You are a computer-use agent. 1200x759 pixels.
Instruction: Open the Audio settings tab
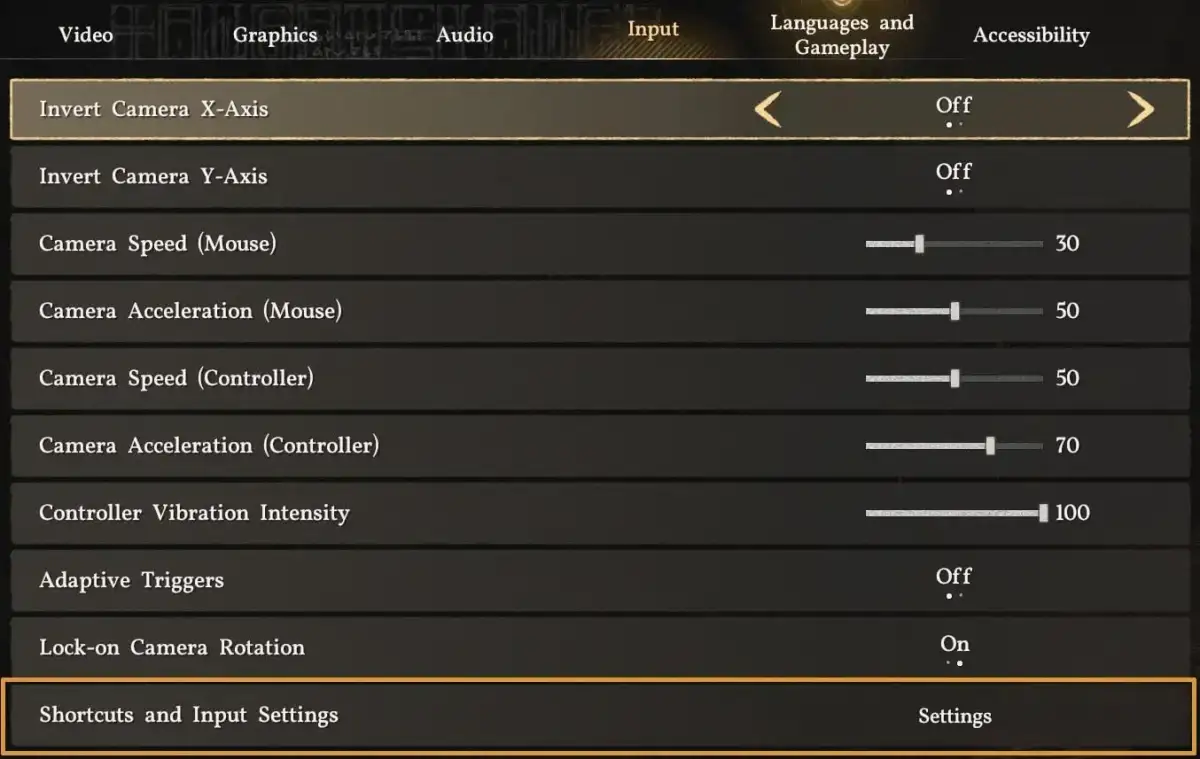tap(465, 34)
